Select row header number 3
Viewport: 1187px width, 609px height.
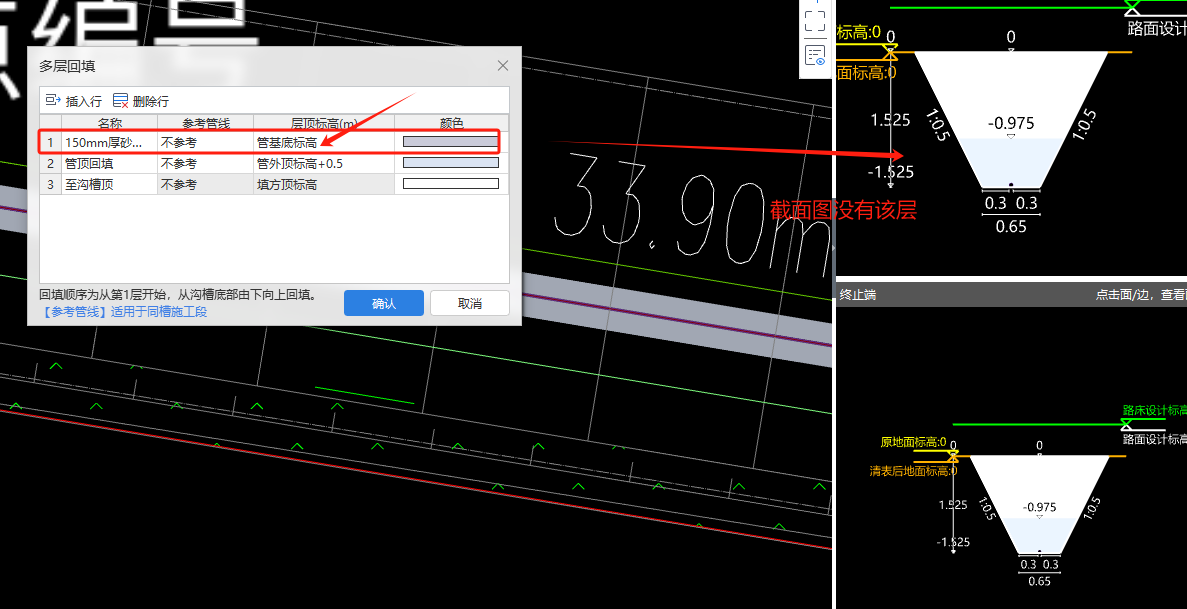coord(51,184)
